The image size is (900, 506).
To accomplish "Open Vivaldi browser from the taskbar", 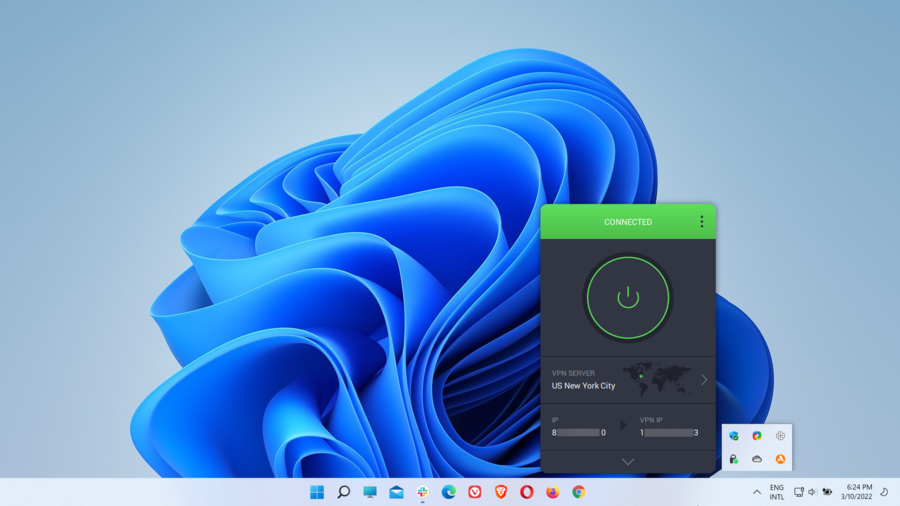I will 475,492.
